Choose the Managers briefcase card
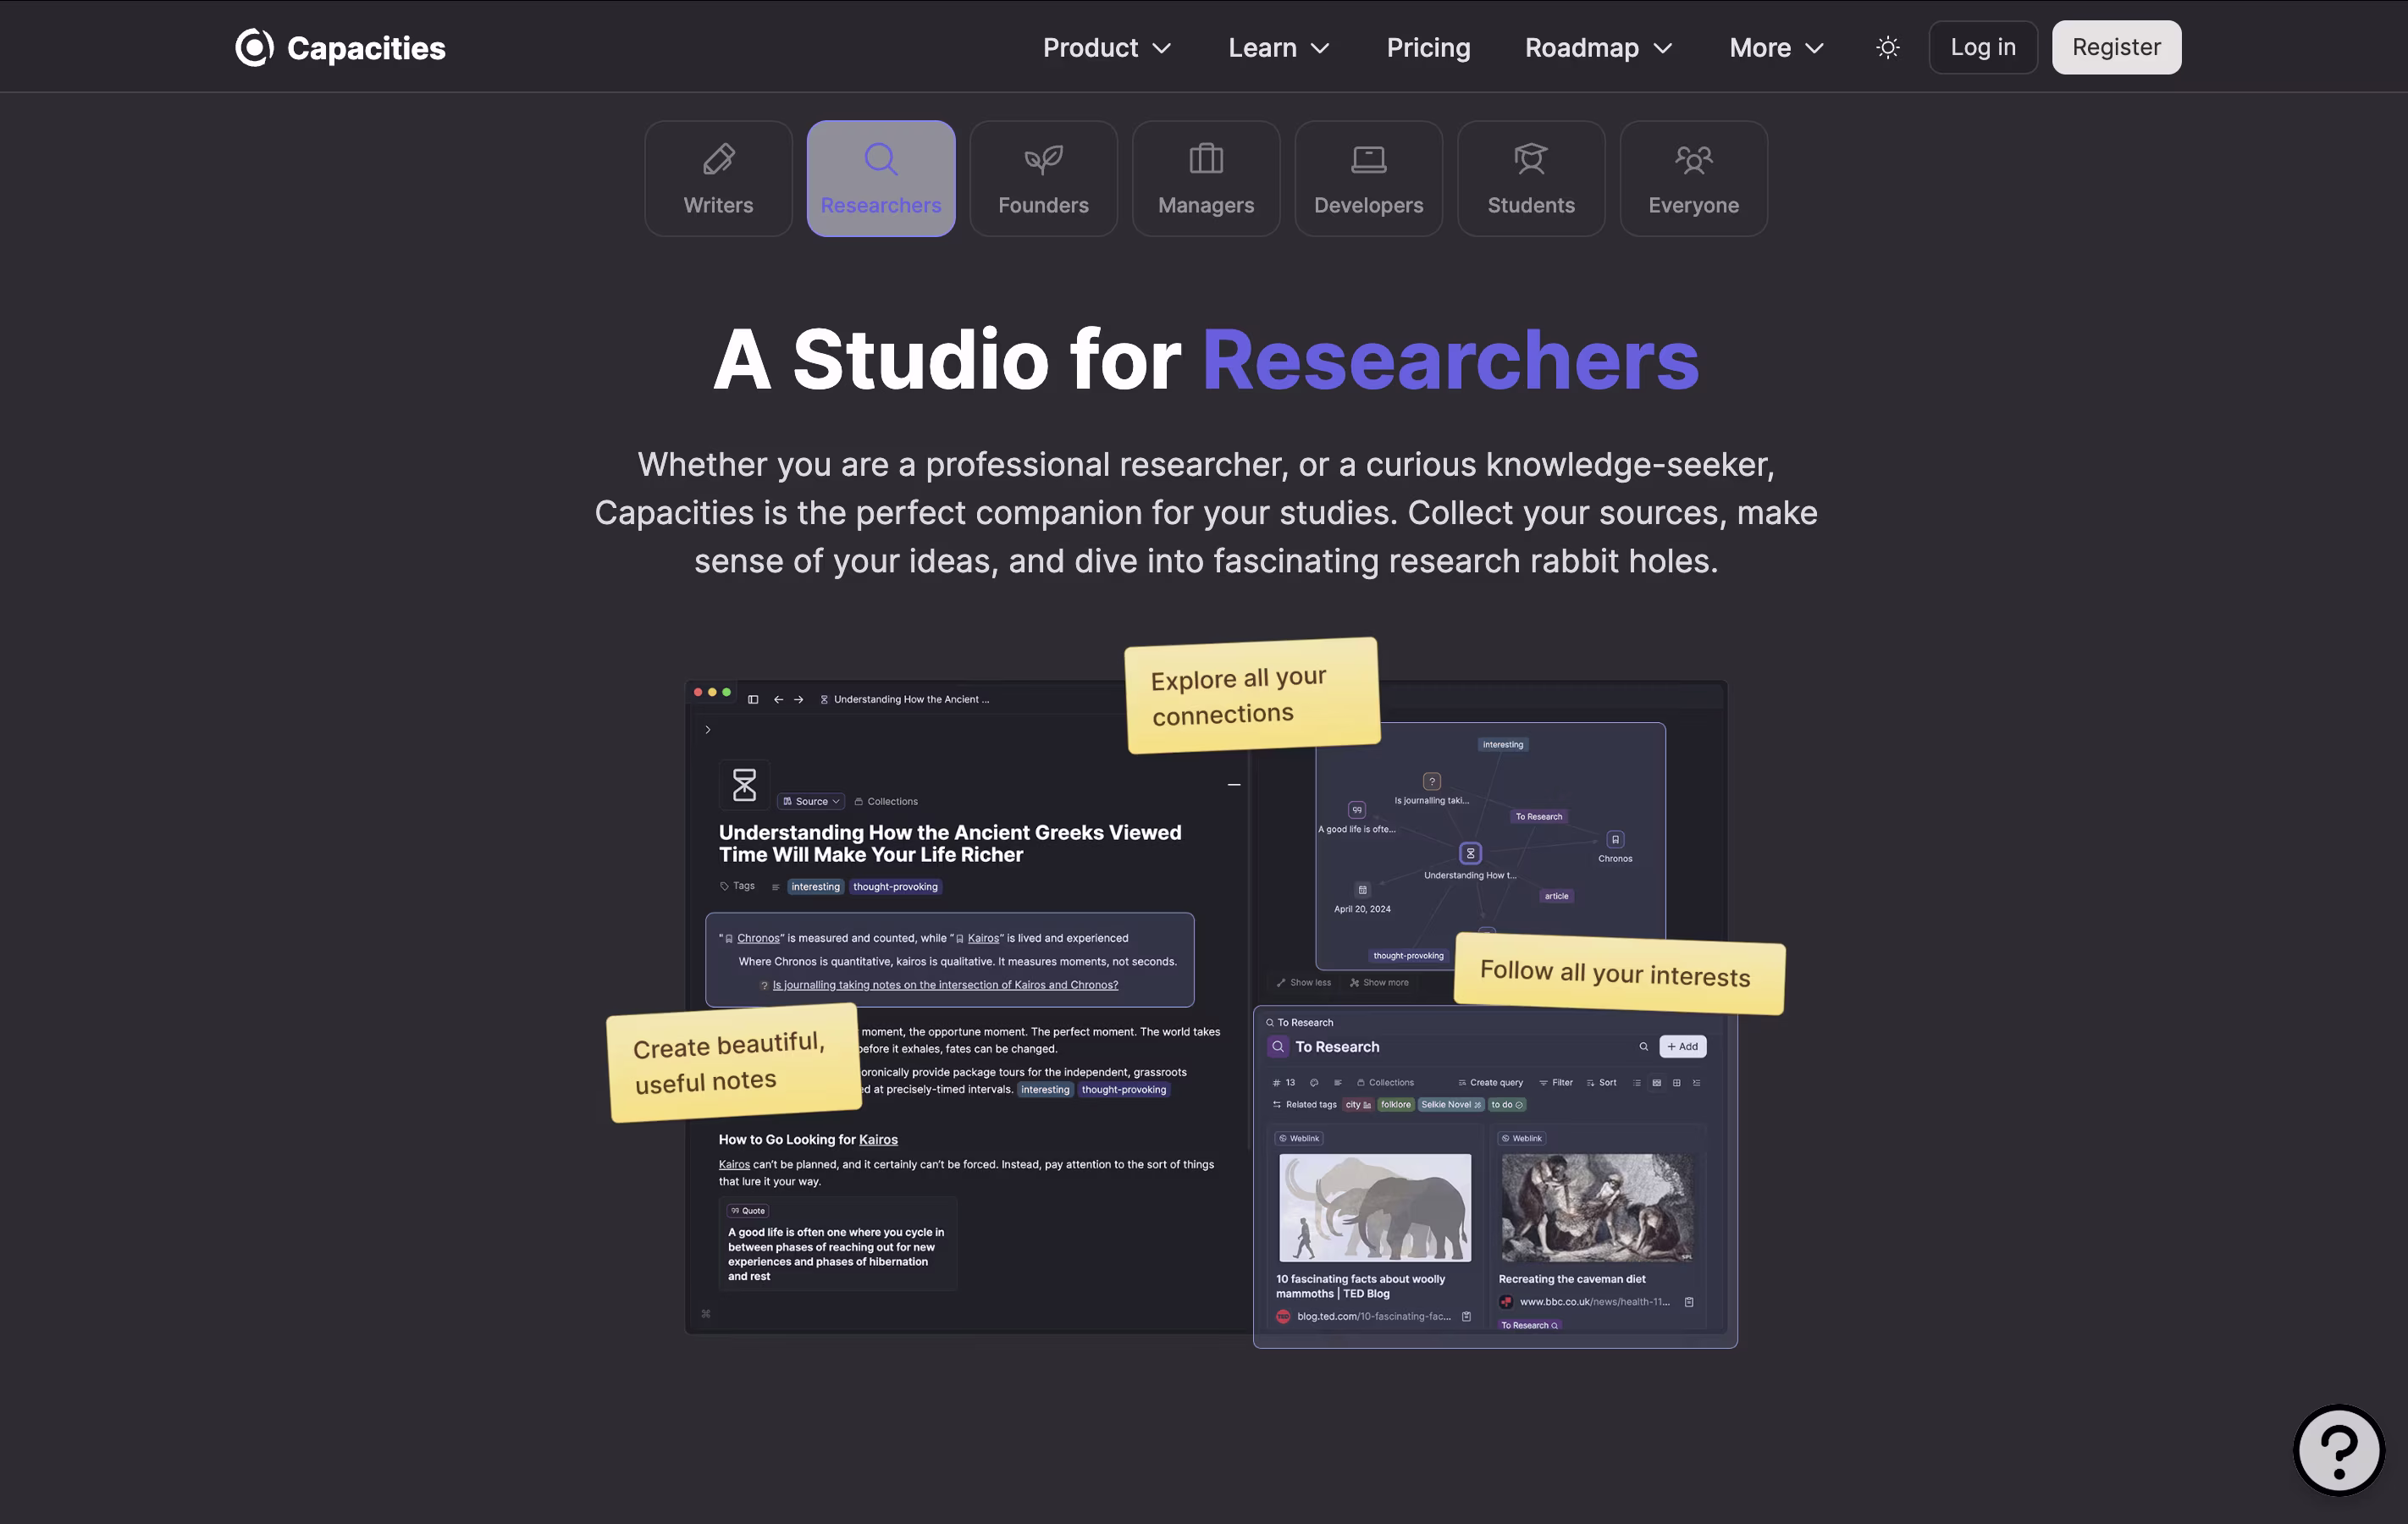The width and height of the screenshot is (2408, 1524). click(x=1206, y=179)
